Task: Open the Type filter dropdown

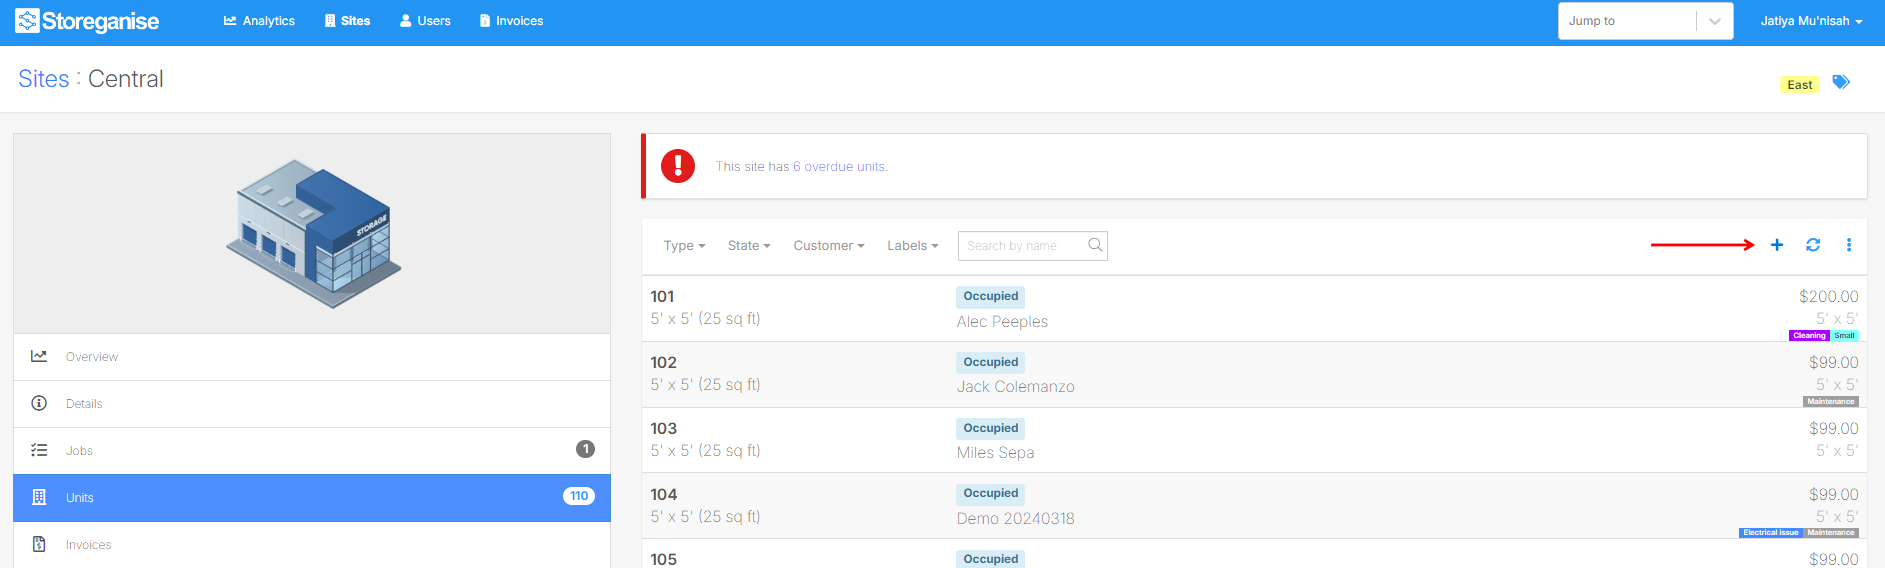Action: coord(685,246)
